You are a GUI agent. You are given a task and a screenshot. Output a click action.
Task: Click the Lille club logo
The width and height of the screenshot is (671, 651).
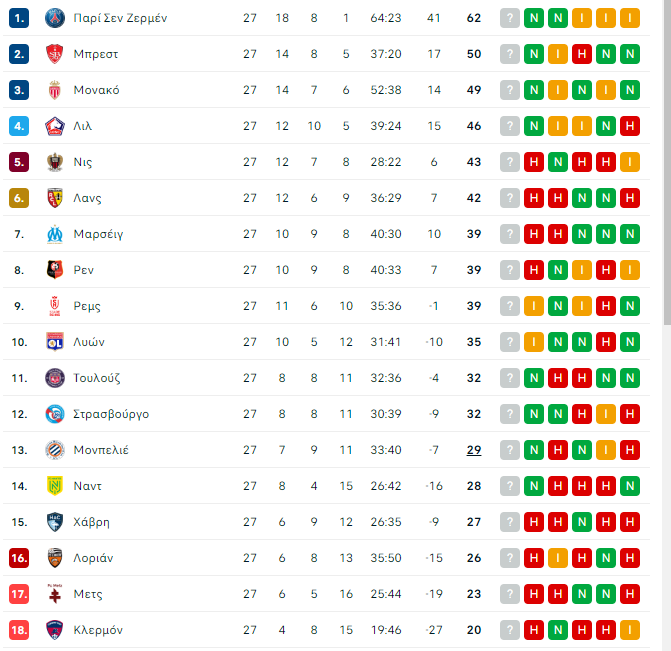(55, 126)
